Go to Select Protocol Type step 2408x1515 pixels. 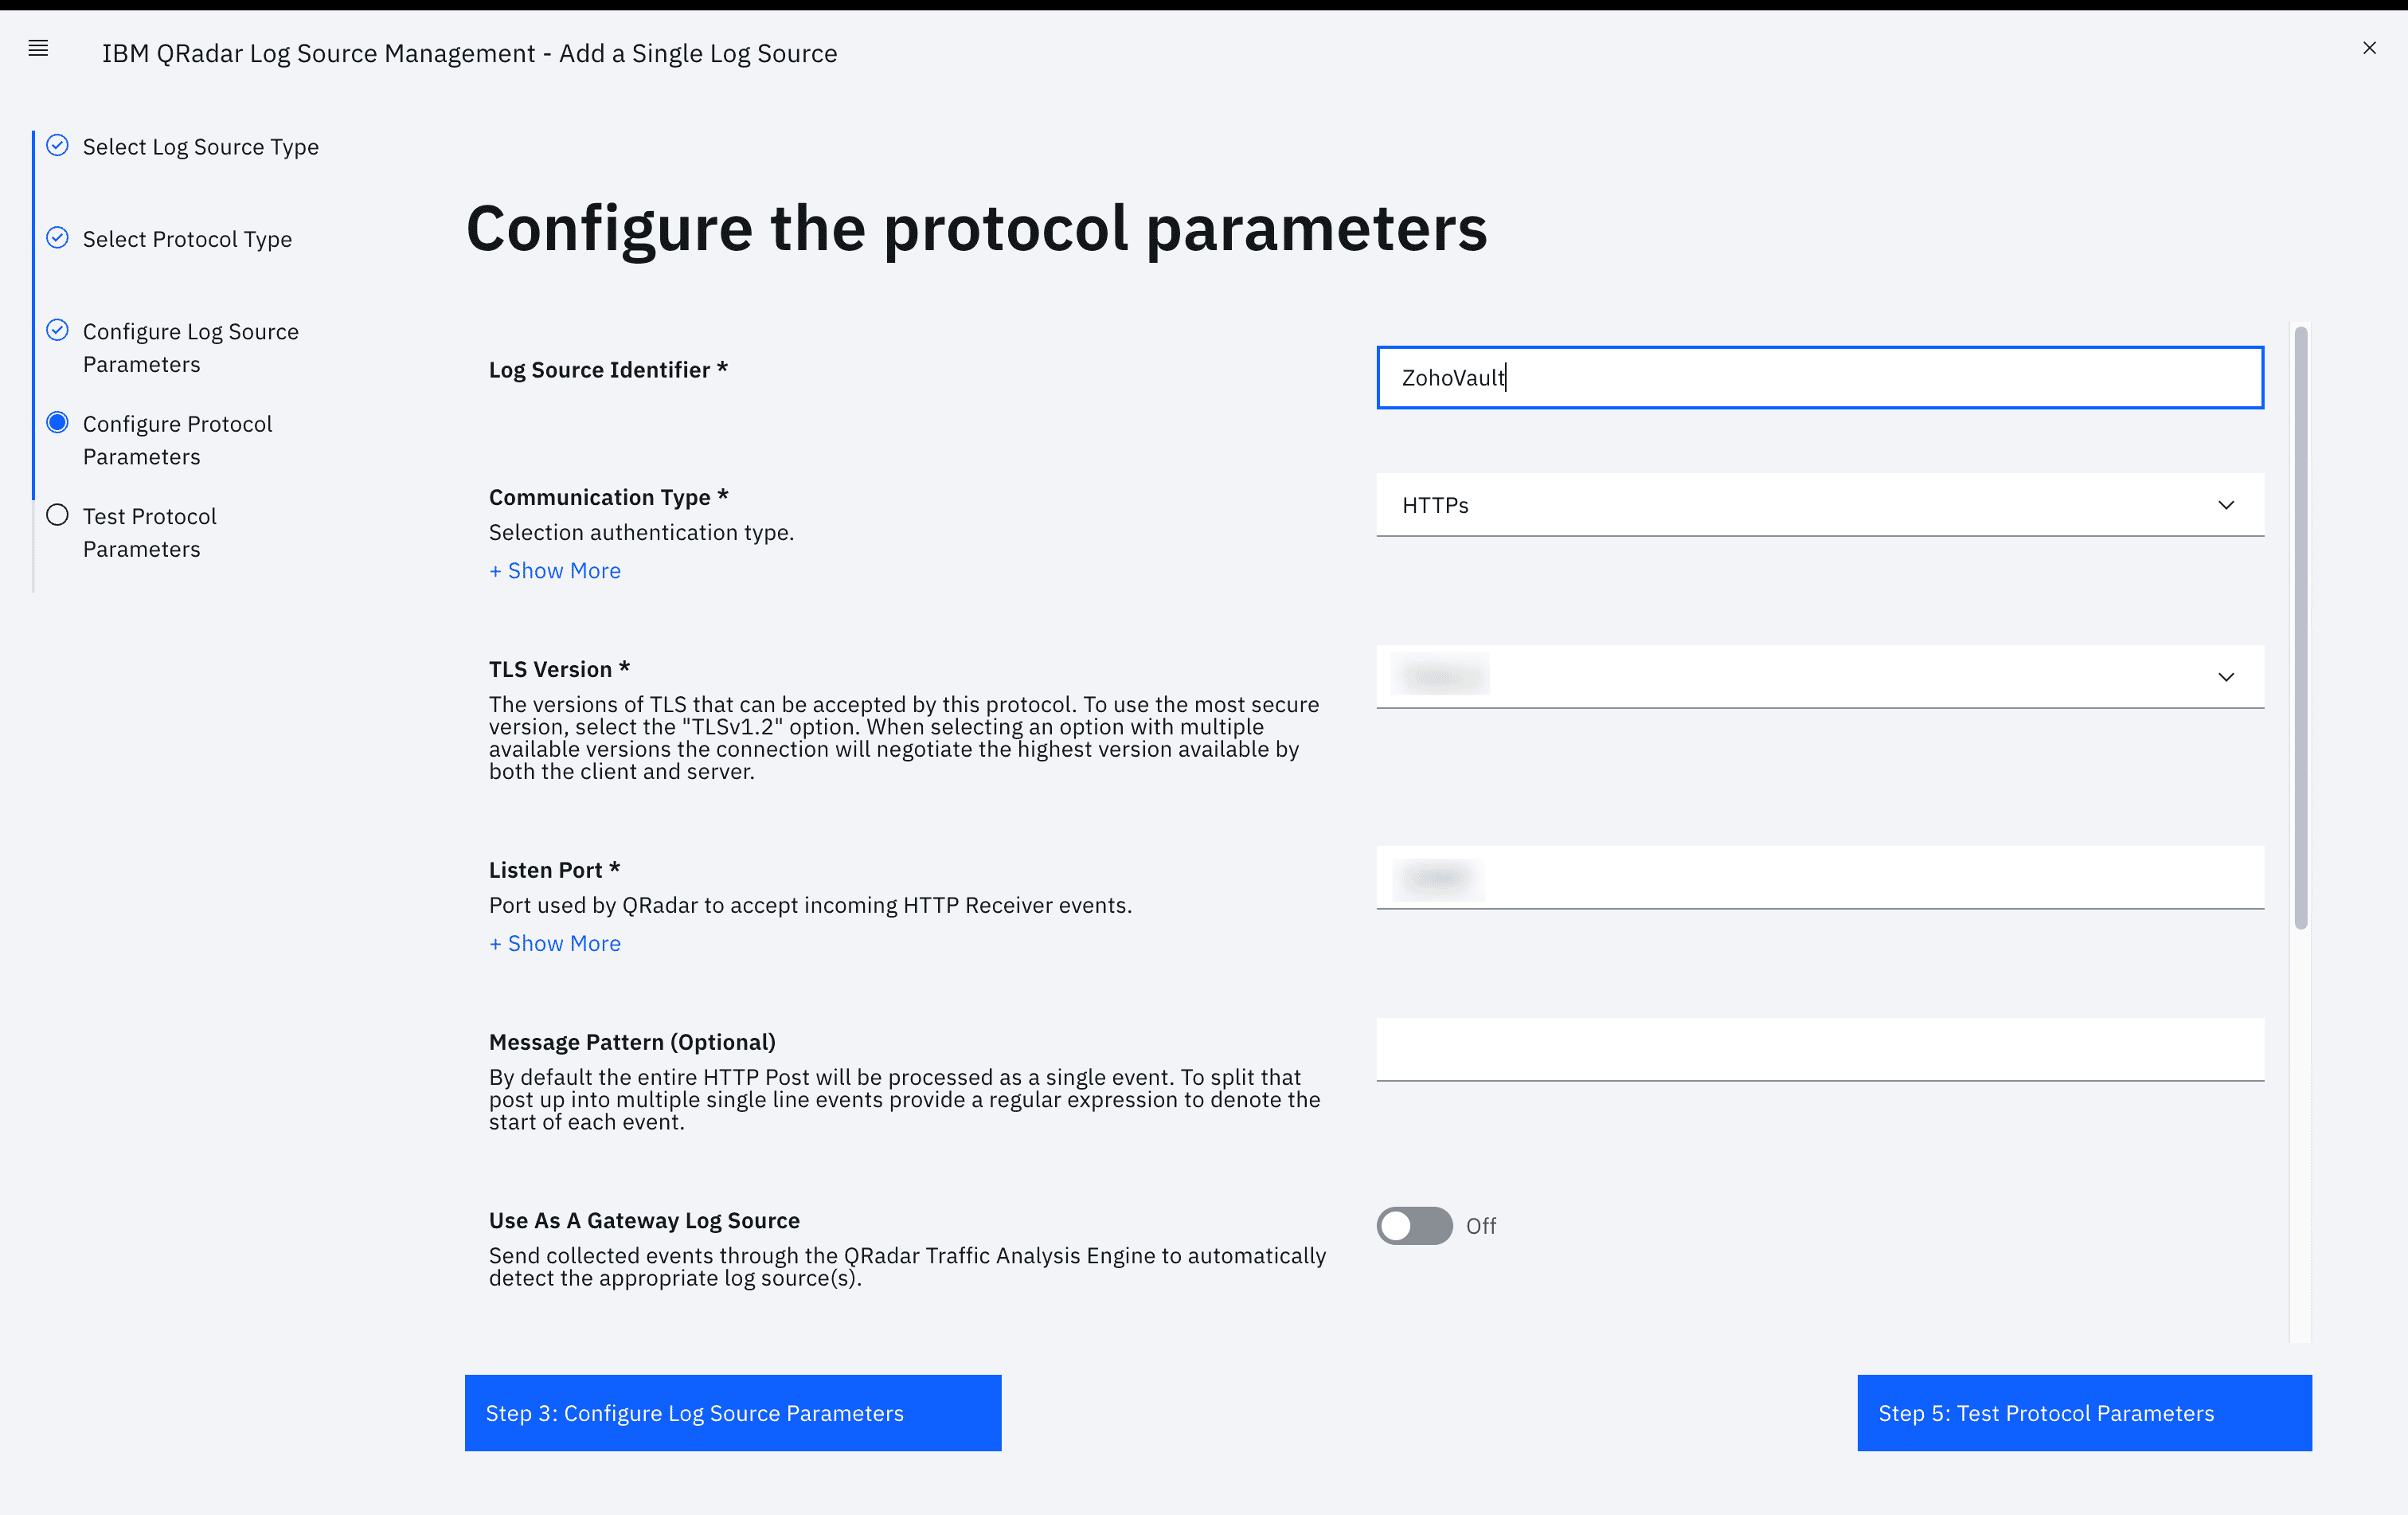pyautogui.click(x=187, y=239)
